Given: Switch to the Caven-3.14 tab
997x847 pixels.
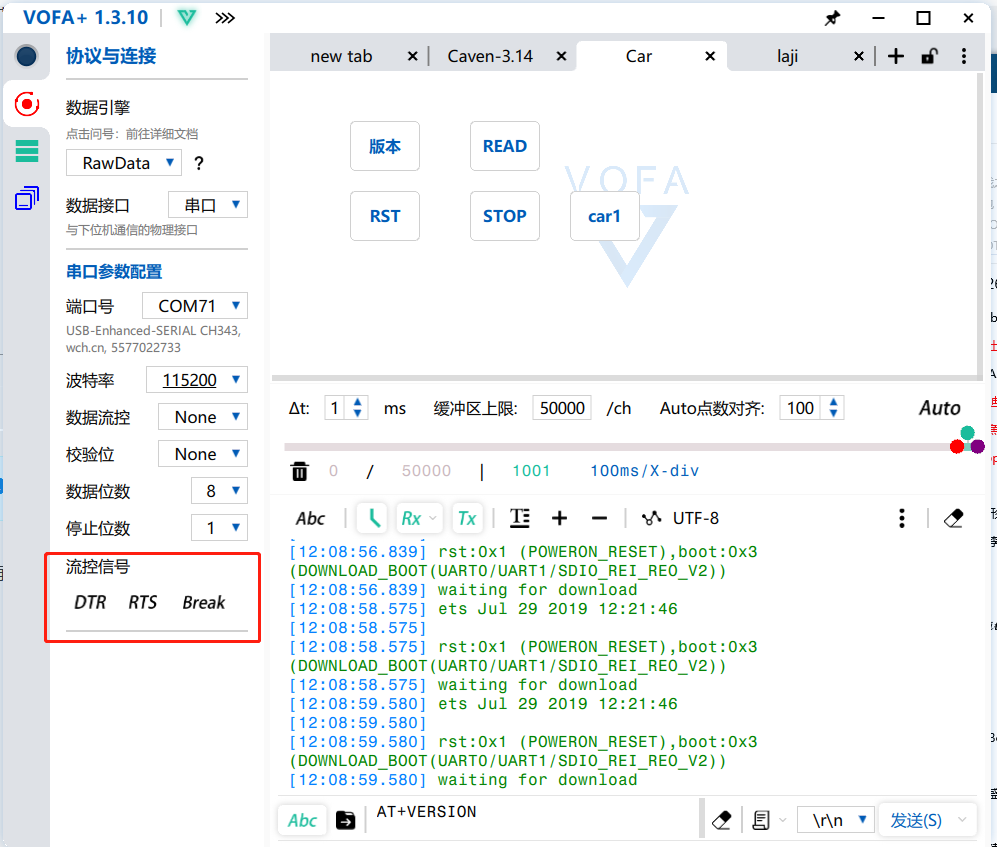Looking at the screenshot, I should coord(490,56).
